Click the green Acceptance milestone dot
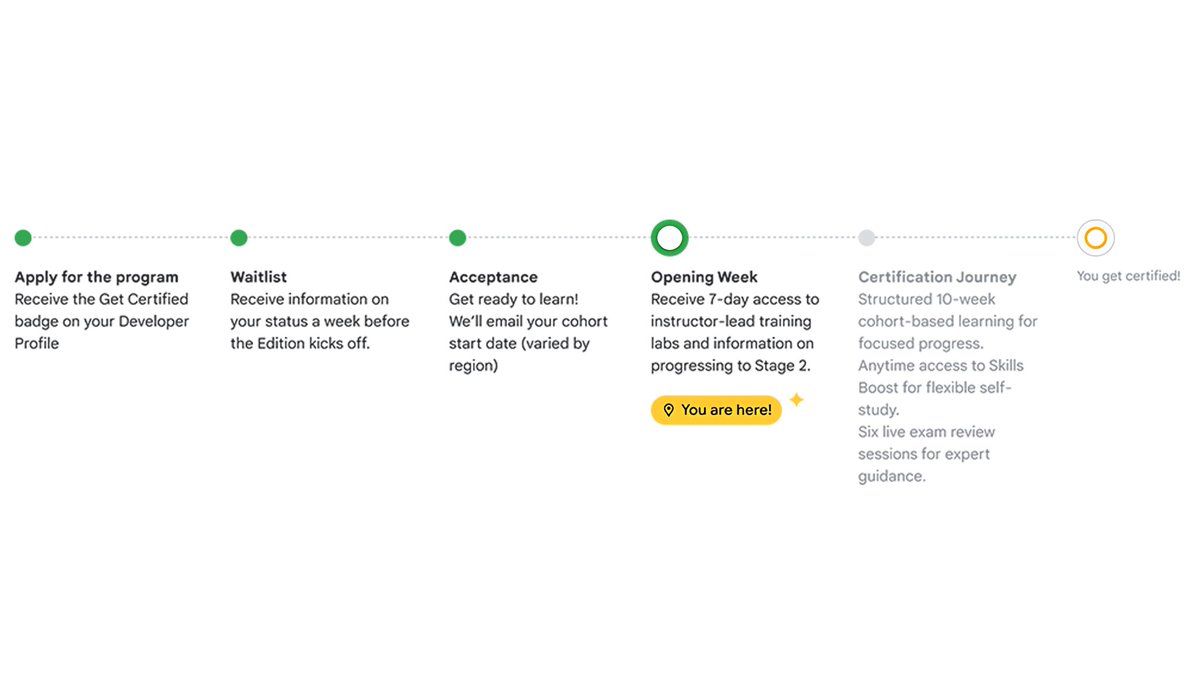 [x=457, y=238]
